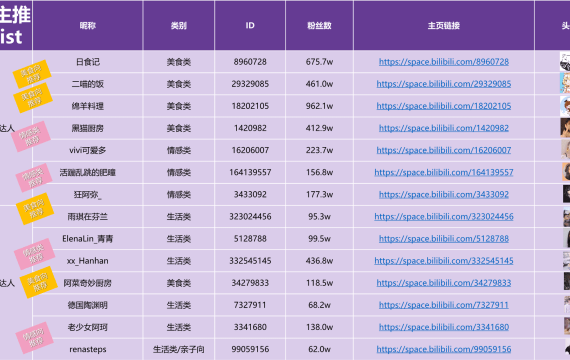The width and height of the screenshot is (570, 360).
Task: Click follower count 118.5w
Action: coord(319,283)
